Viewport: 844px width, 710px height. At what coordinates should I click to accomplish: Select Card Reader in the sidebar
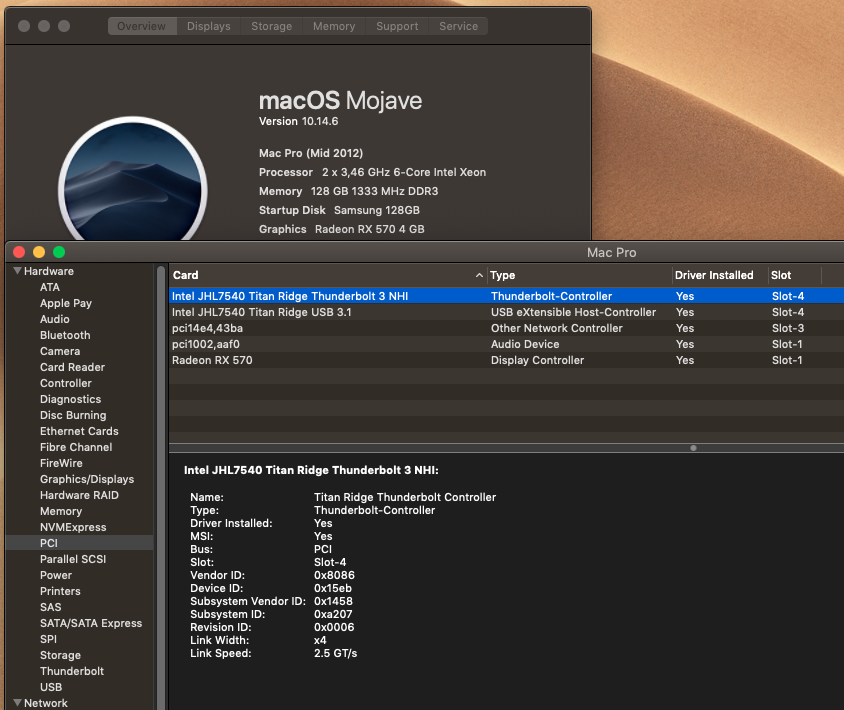tap(72, 367)
